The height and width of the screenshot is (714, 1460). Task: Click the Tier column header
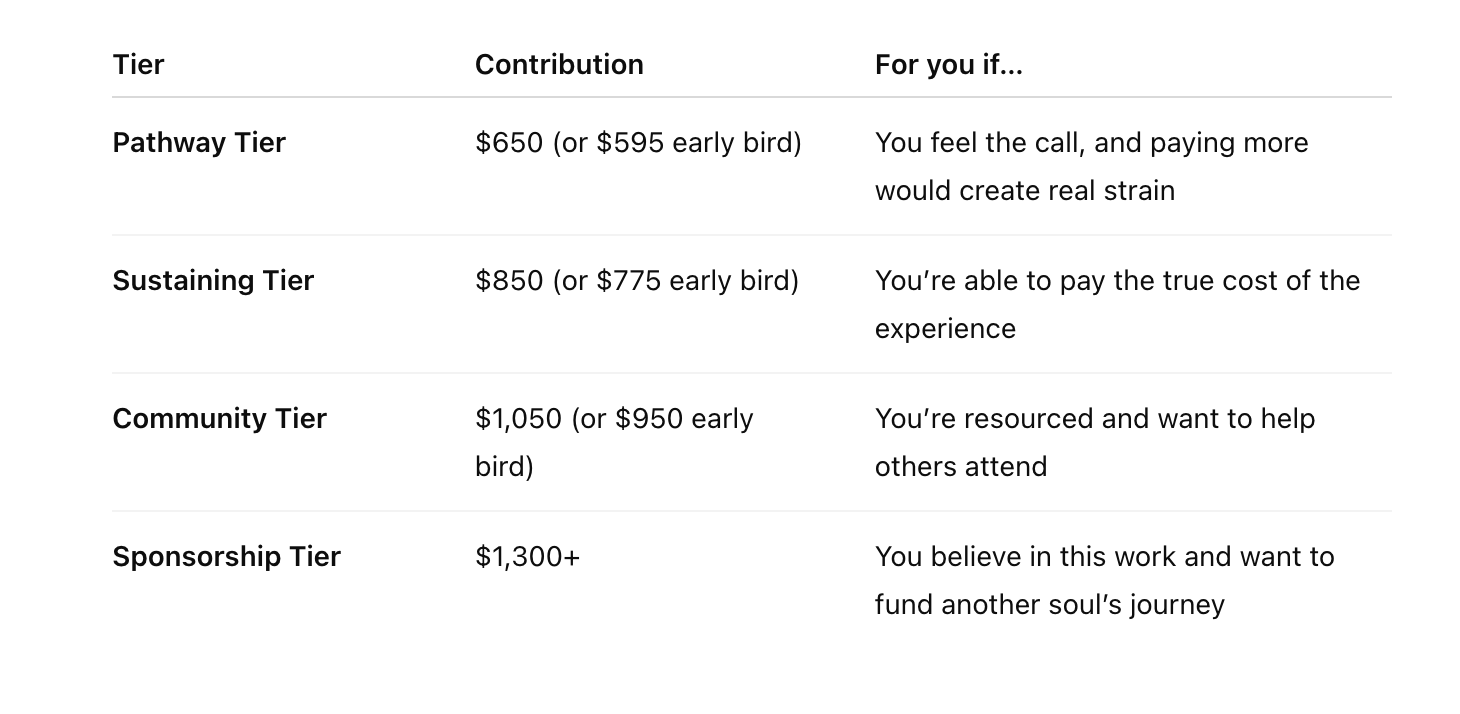[x=138, y=65]
